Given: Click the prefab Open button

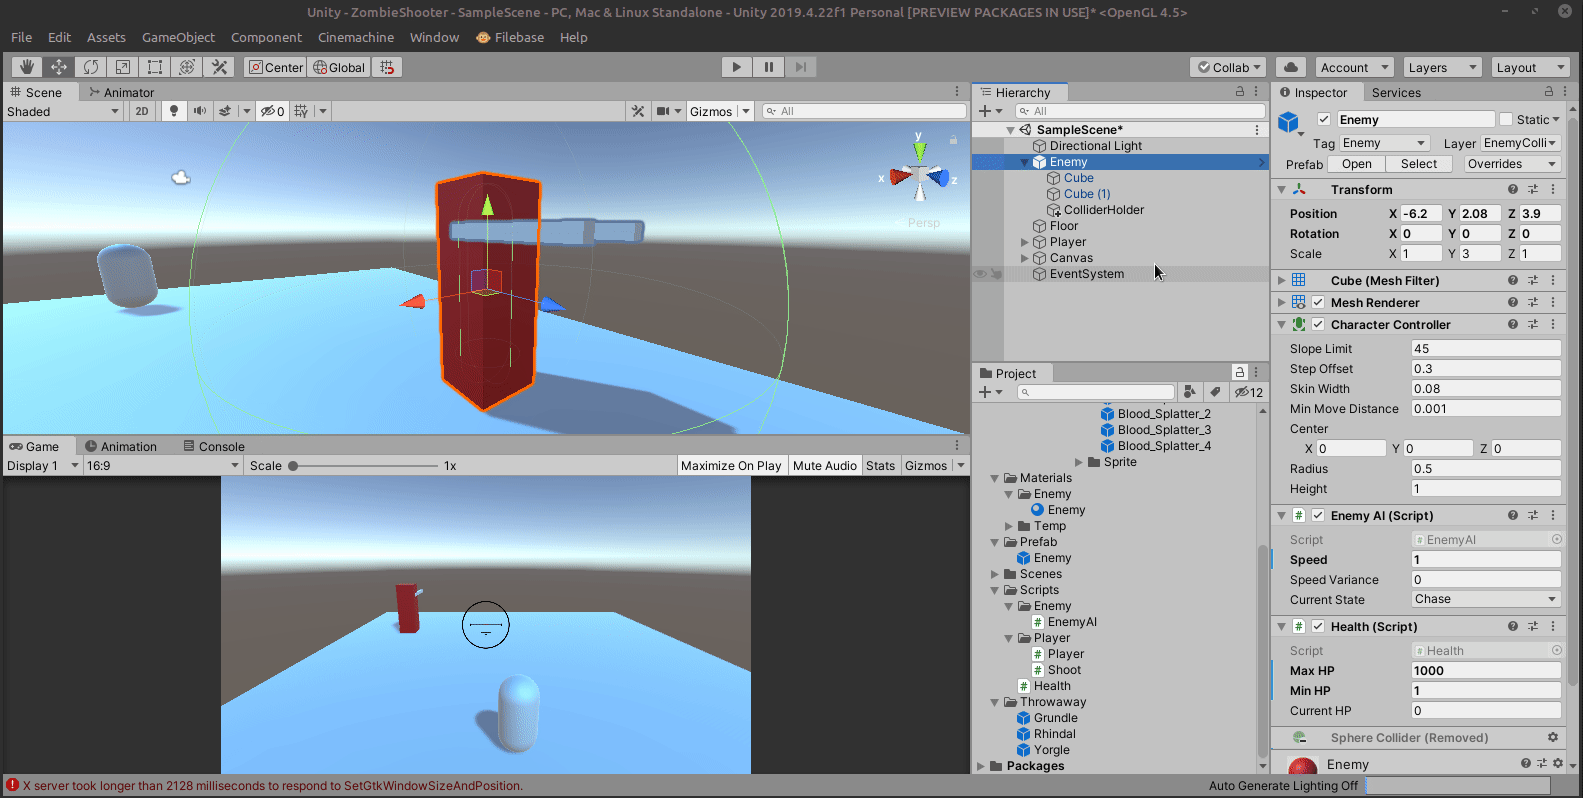Looking at the screenshot, I should click(x=1357, y=164).
